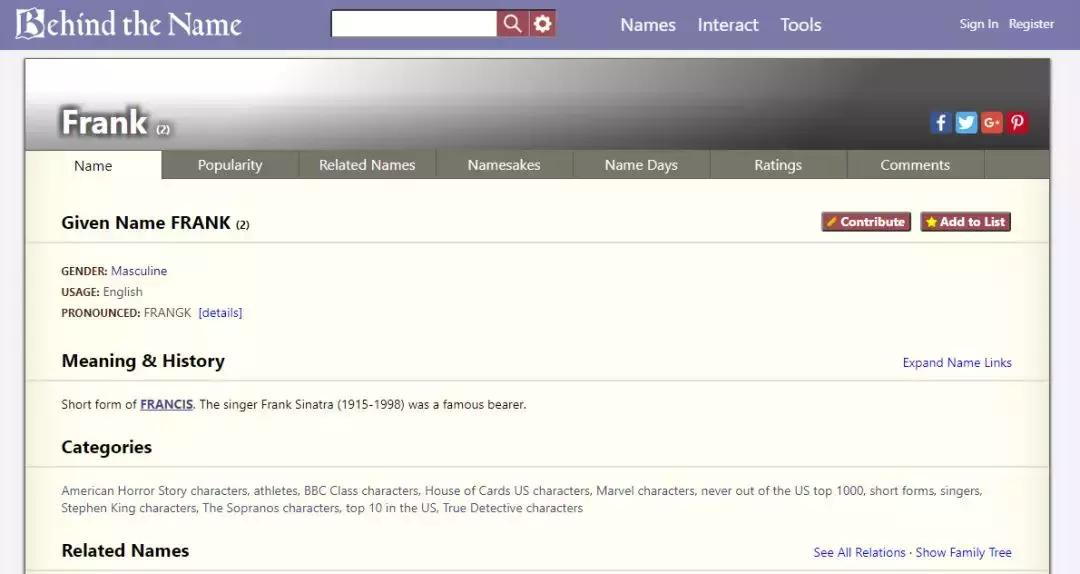Switch to the Related Names tab
Screen dimensions: 1080x574
tap(367, 165)
